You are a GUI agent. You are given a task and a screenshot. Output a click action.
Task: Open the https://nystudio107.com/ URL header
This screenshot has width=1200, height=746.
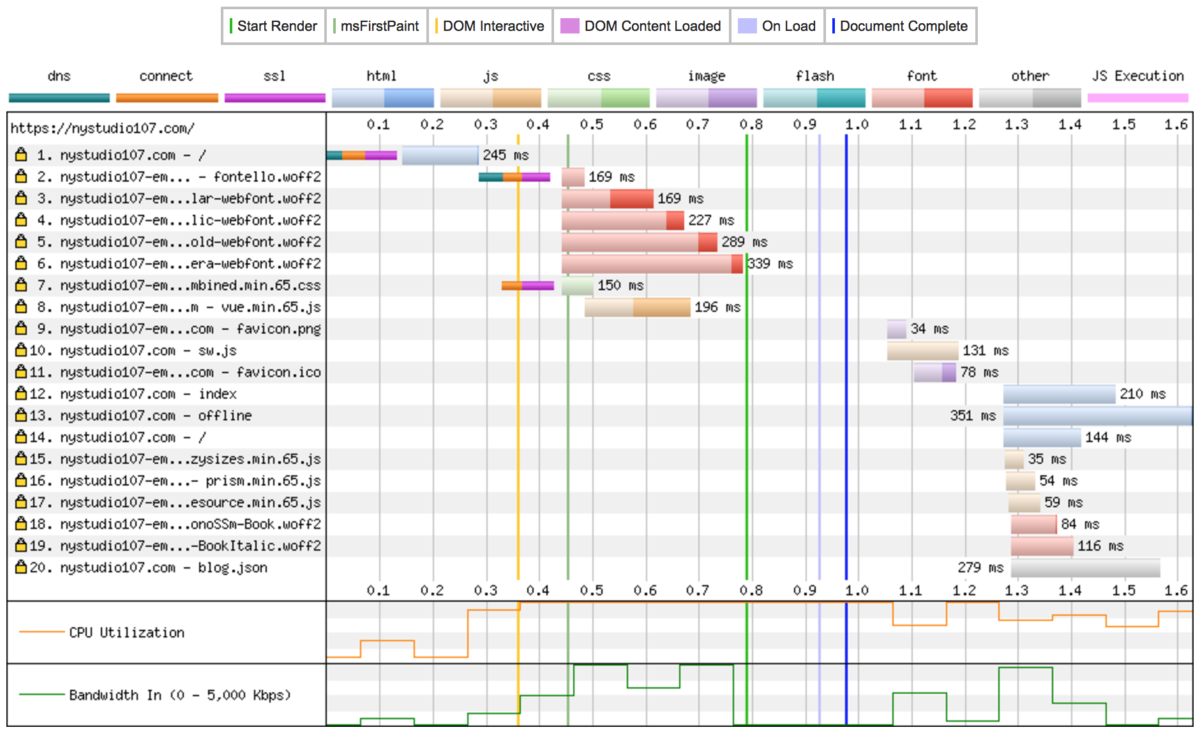pyautogui.click(x=102, y=127)
